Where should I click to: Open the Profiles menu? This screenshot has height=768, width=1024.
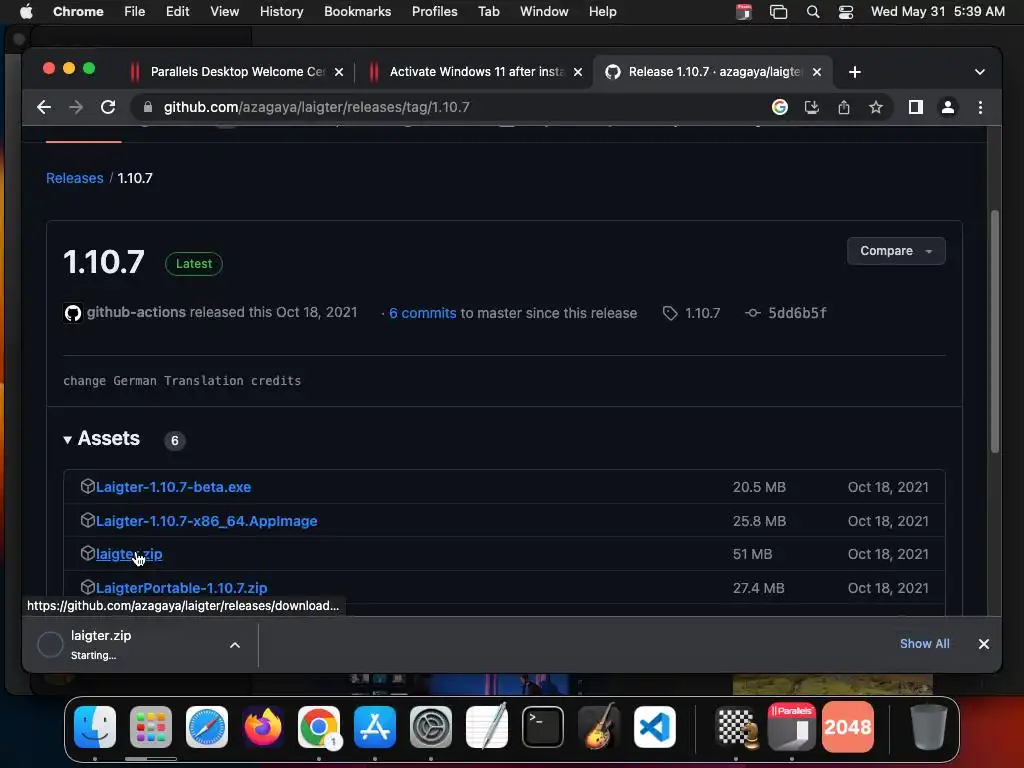[x=434, y=12]
